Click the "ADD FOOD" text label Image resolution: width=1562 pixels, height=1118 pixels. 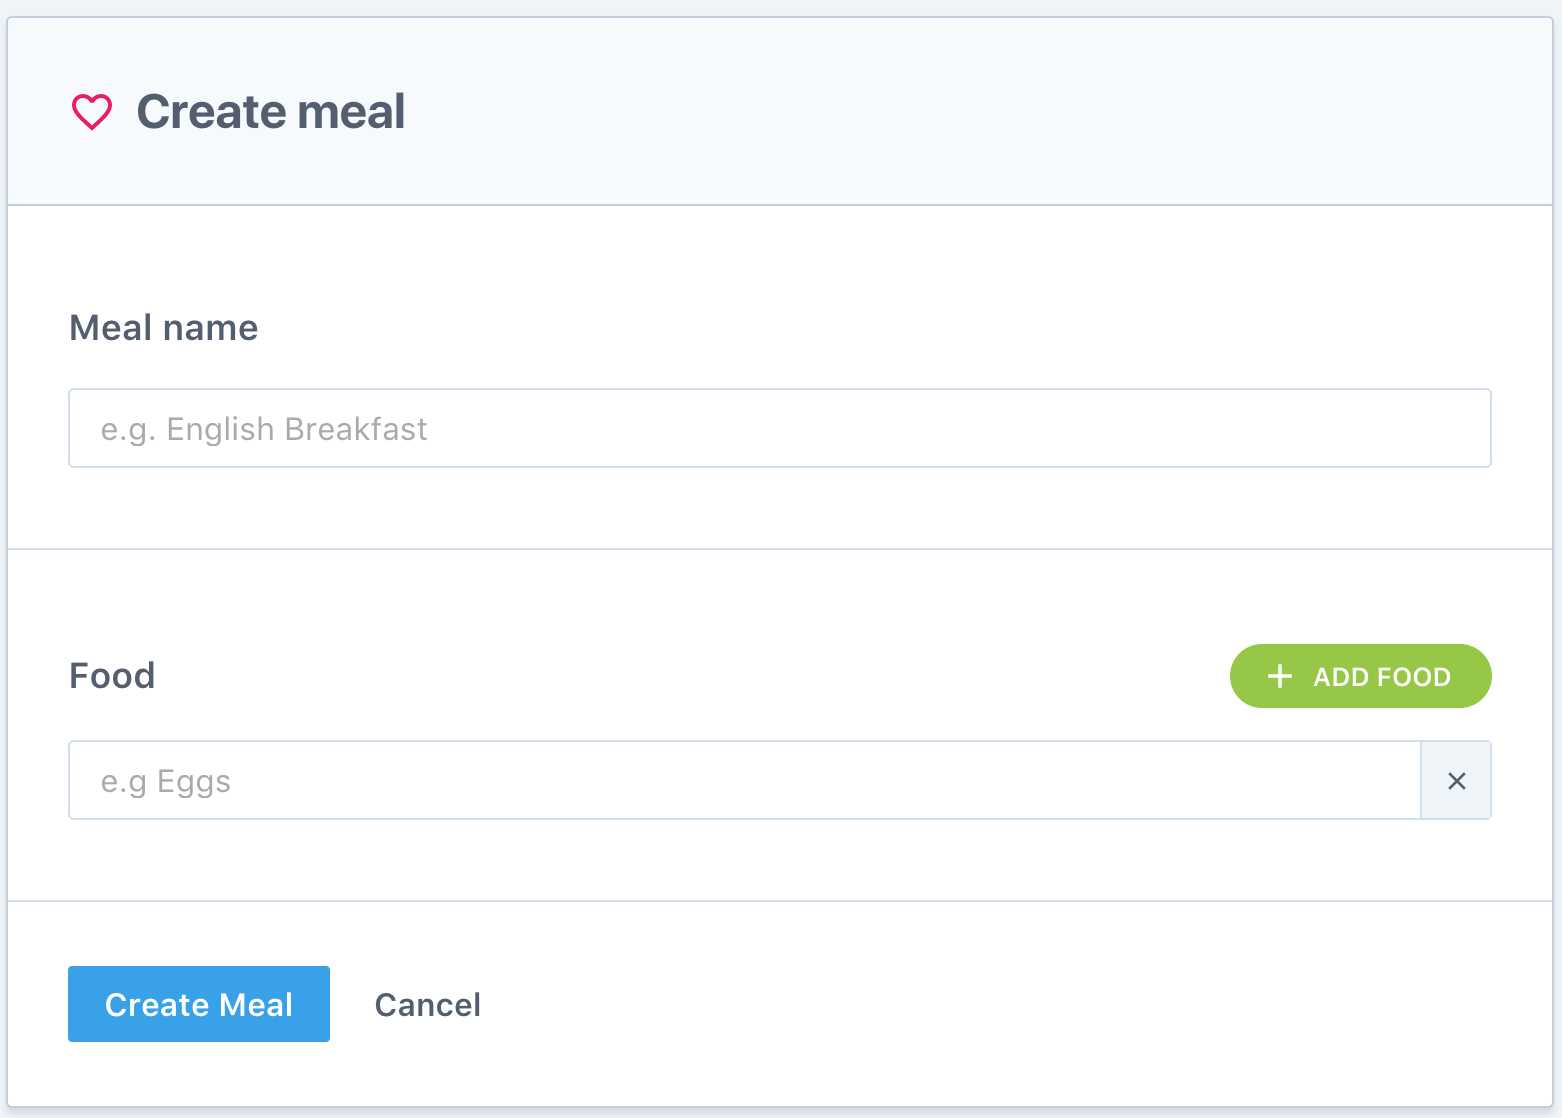click(x=1381, y=677)
